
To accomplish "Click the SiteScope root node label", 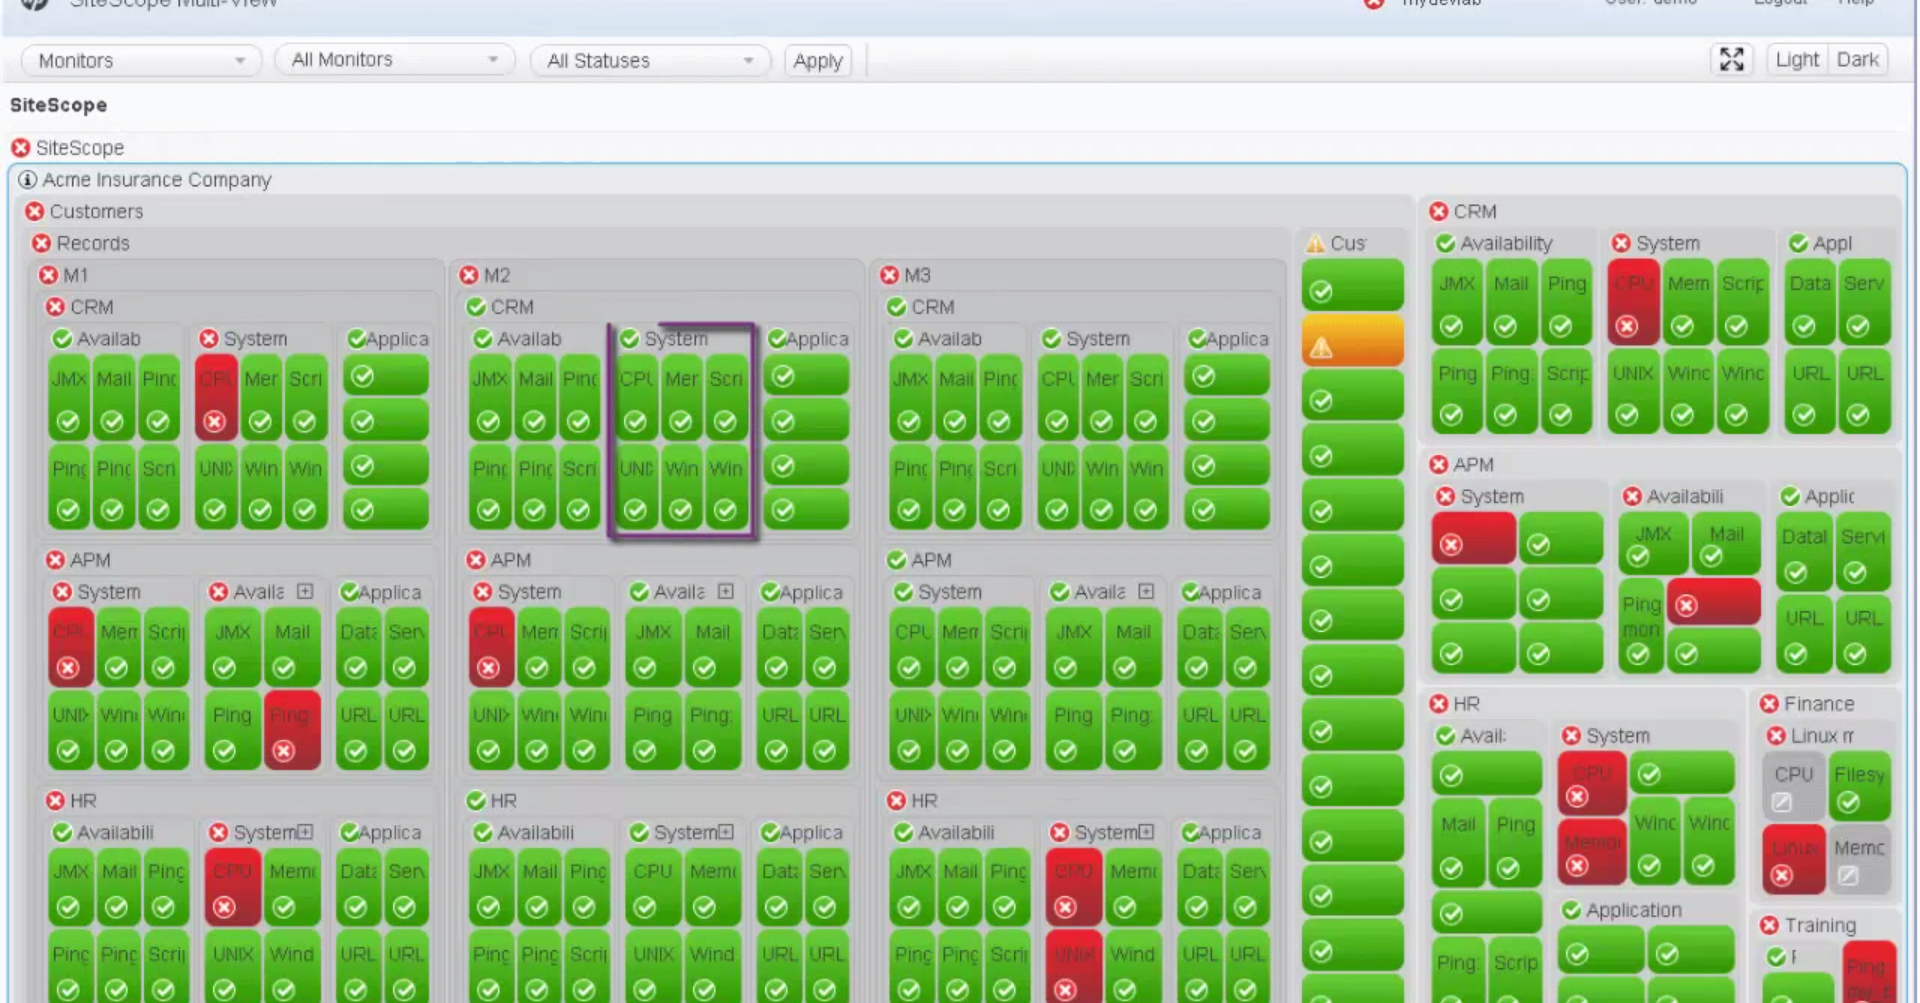I will [x=80, y=148].
